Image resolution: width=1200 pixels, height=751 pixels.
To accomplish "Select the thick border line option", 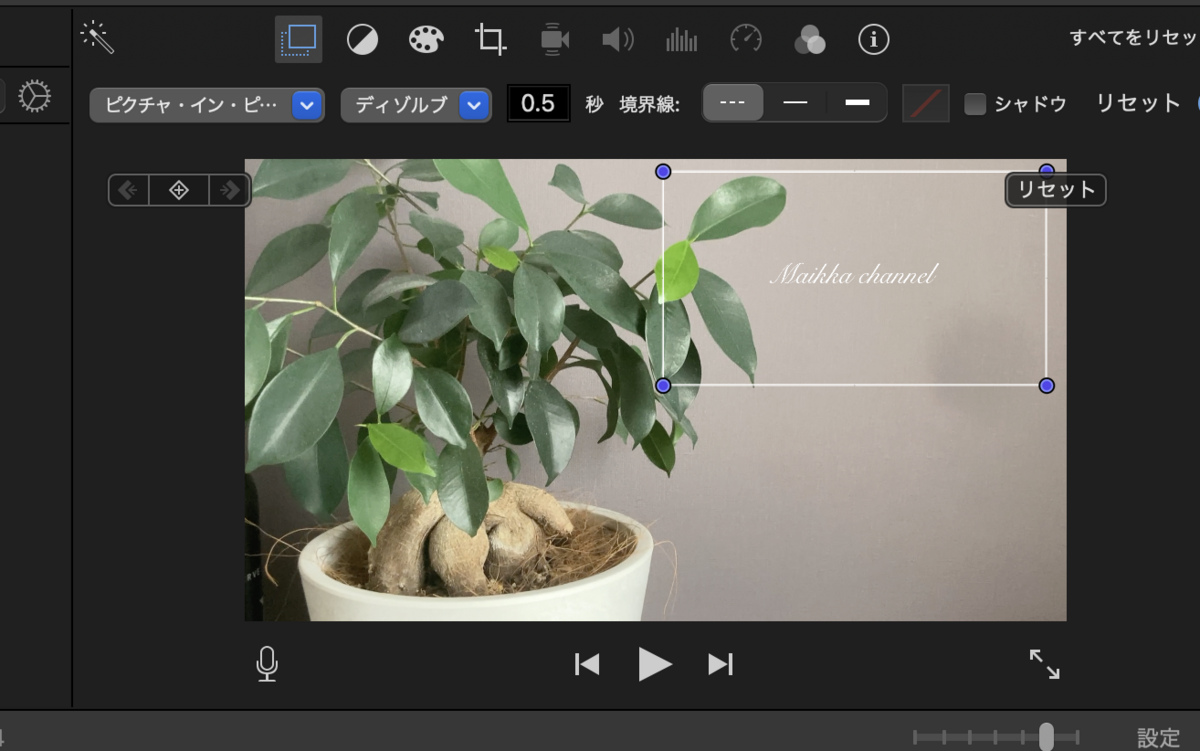I will [x=857, y=103].
